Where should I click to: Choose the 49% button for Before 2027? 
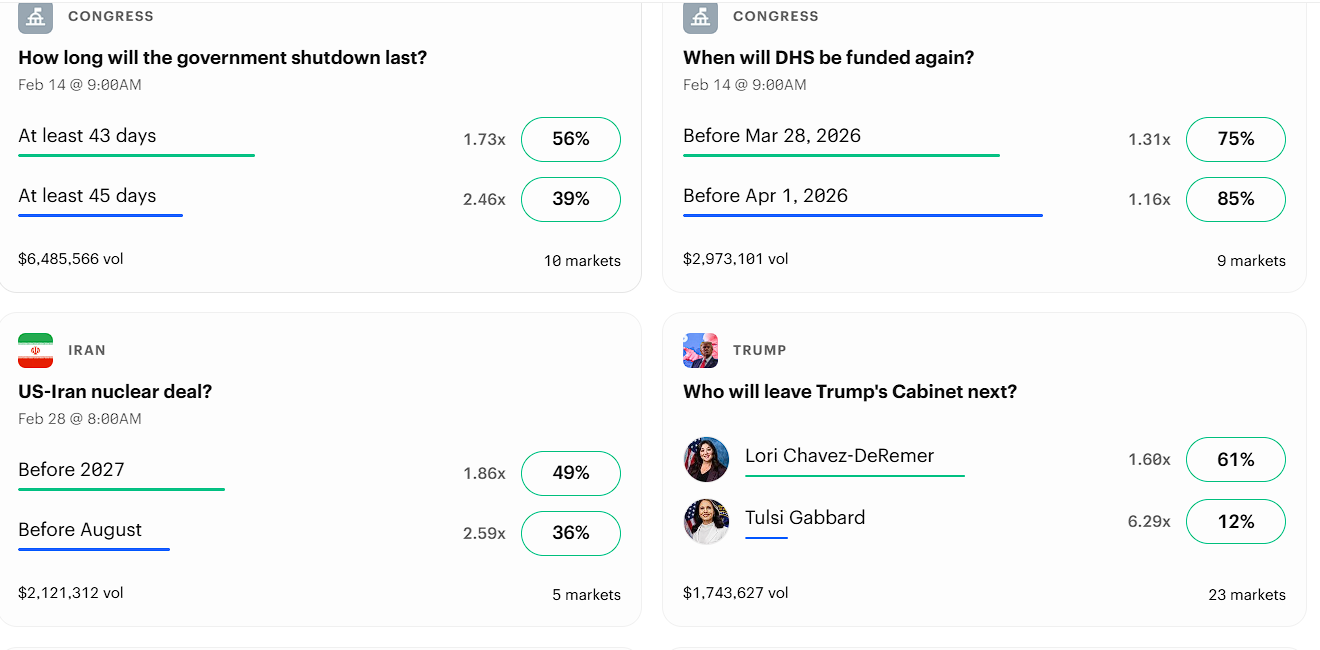pos(570,473)
